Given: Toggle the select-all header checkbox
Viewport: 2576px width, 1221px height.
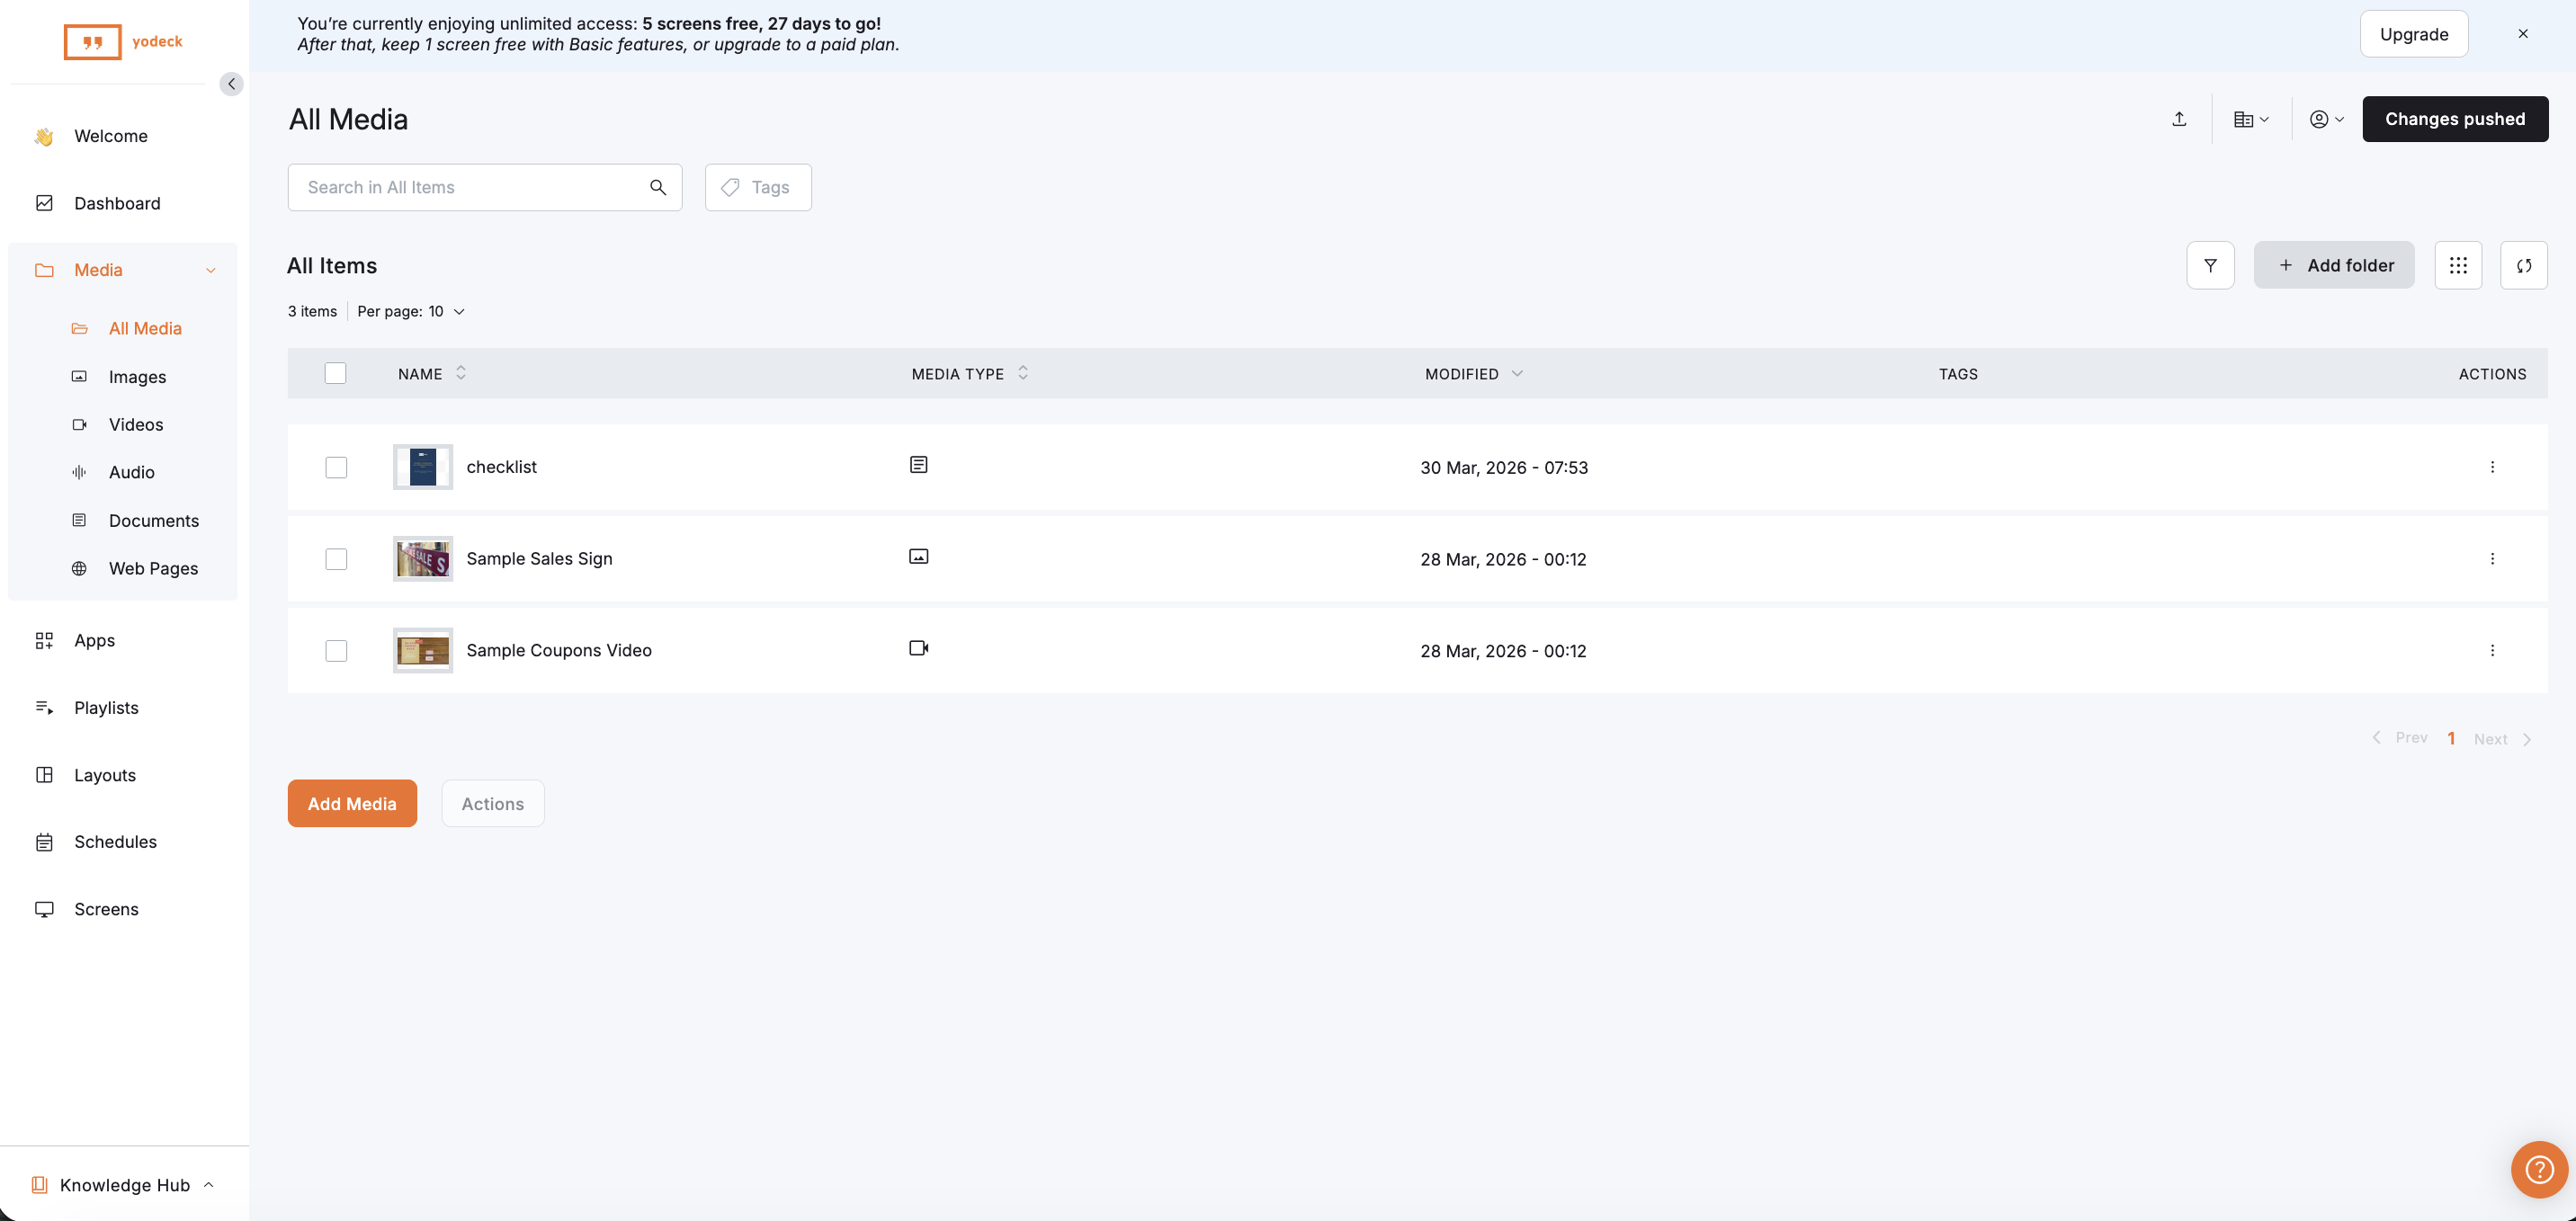Looking at the screenshot, I should [x=335, y=373].
